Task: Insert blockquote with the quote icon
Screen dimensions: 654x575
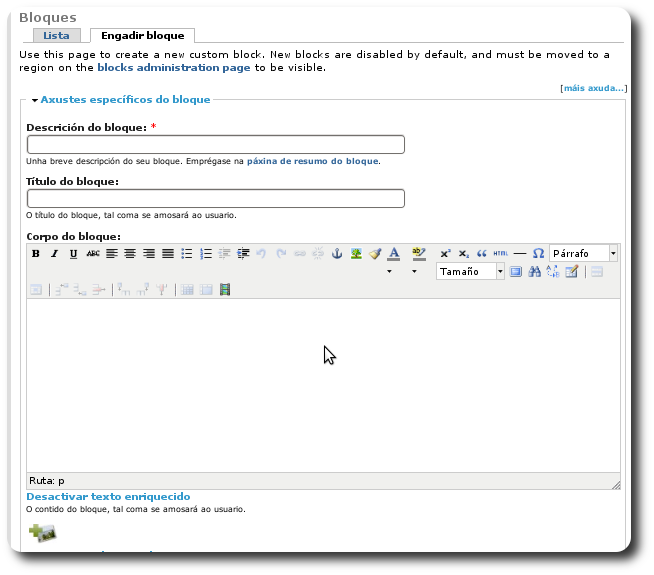Action: click(x=482, y=254)
